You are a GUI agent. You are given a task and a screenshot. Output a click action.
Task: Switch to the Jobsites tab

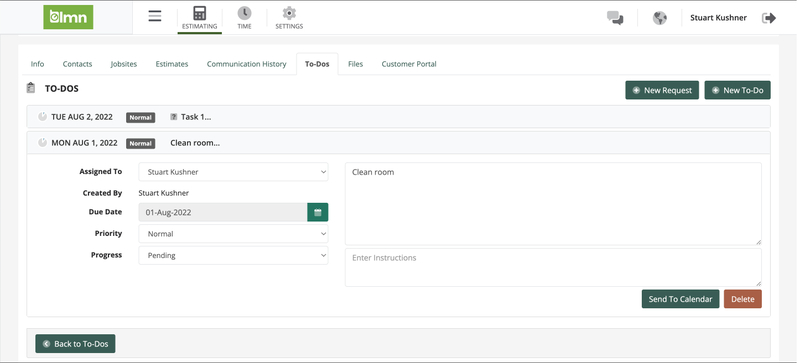[x=124, y=64]
